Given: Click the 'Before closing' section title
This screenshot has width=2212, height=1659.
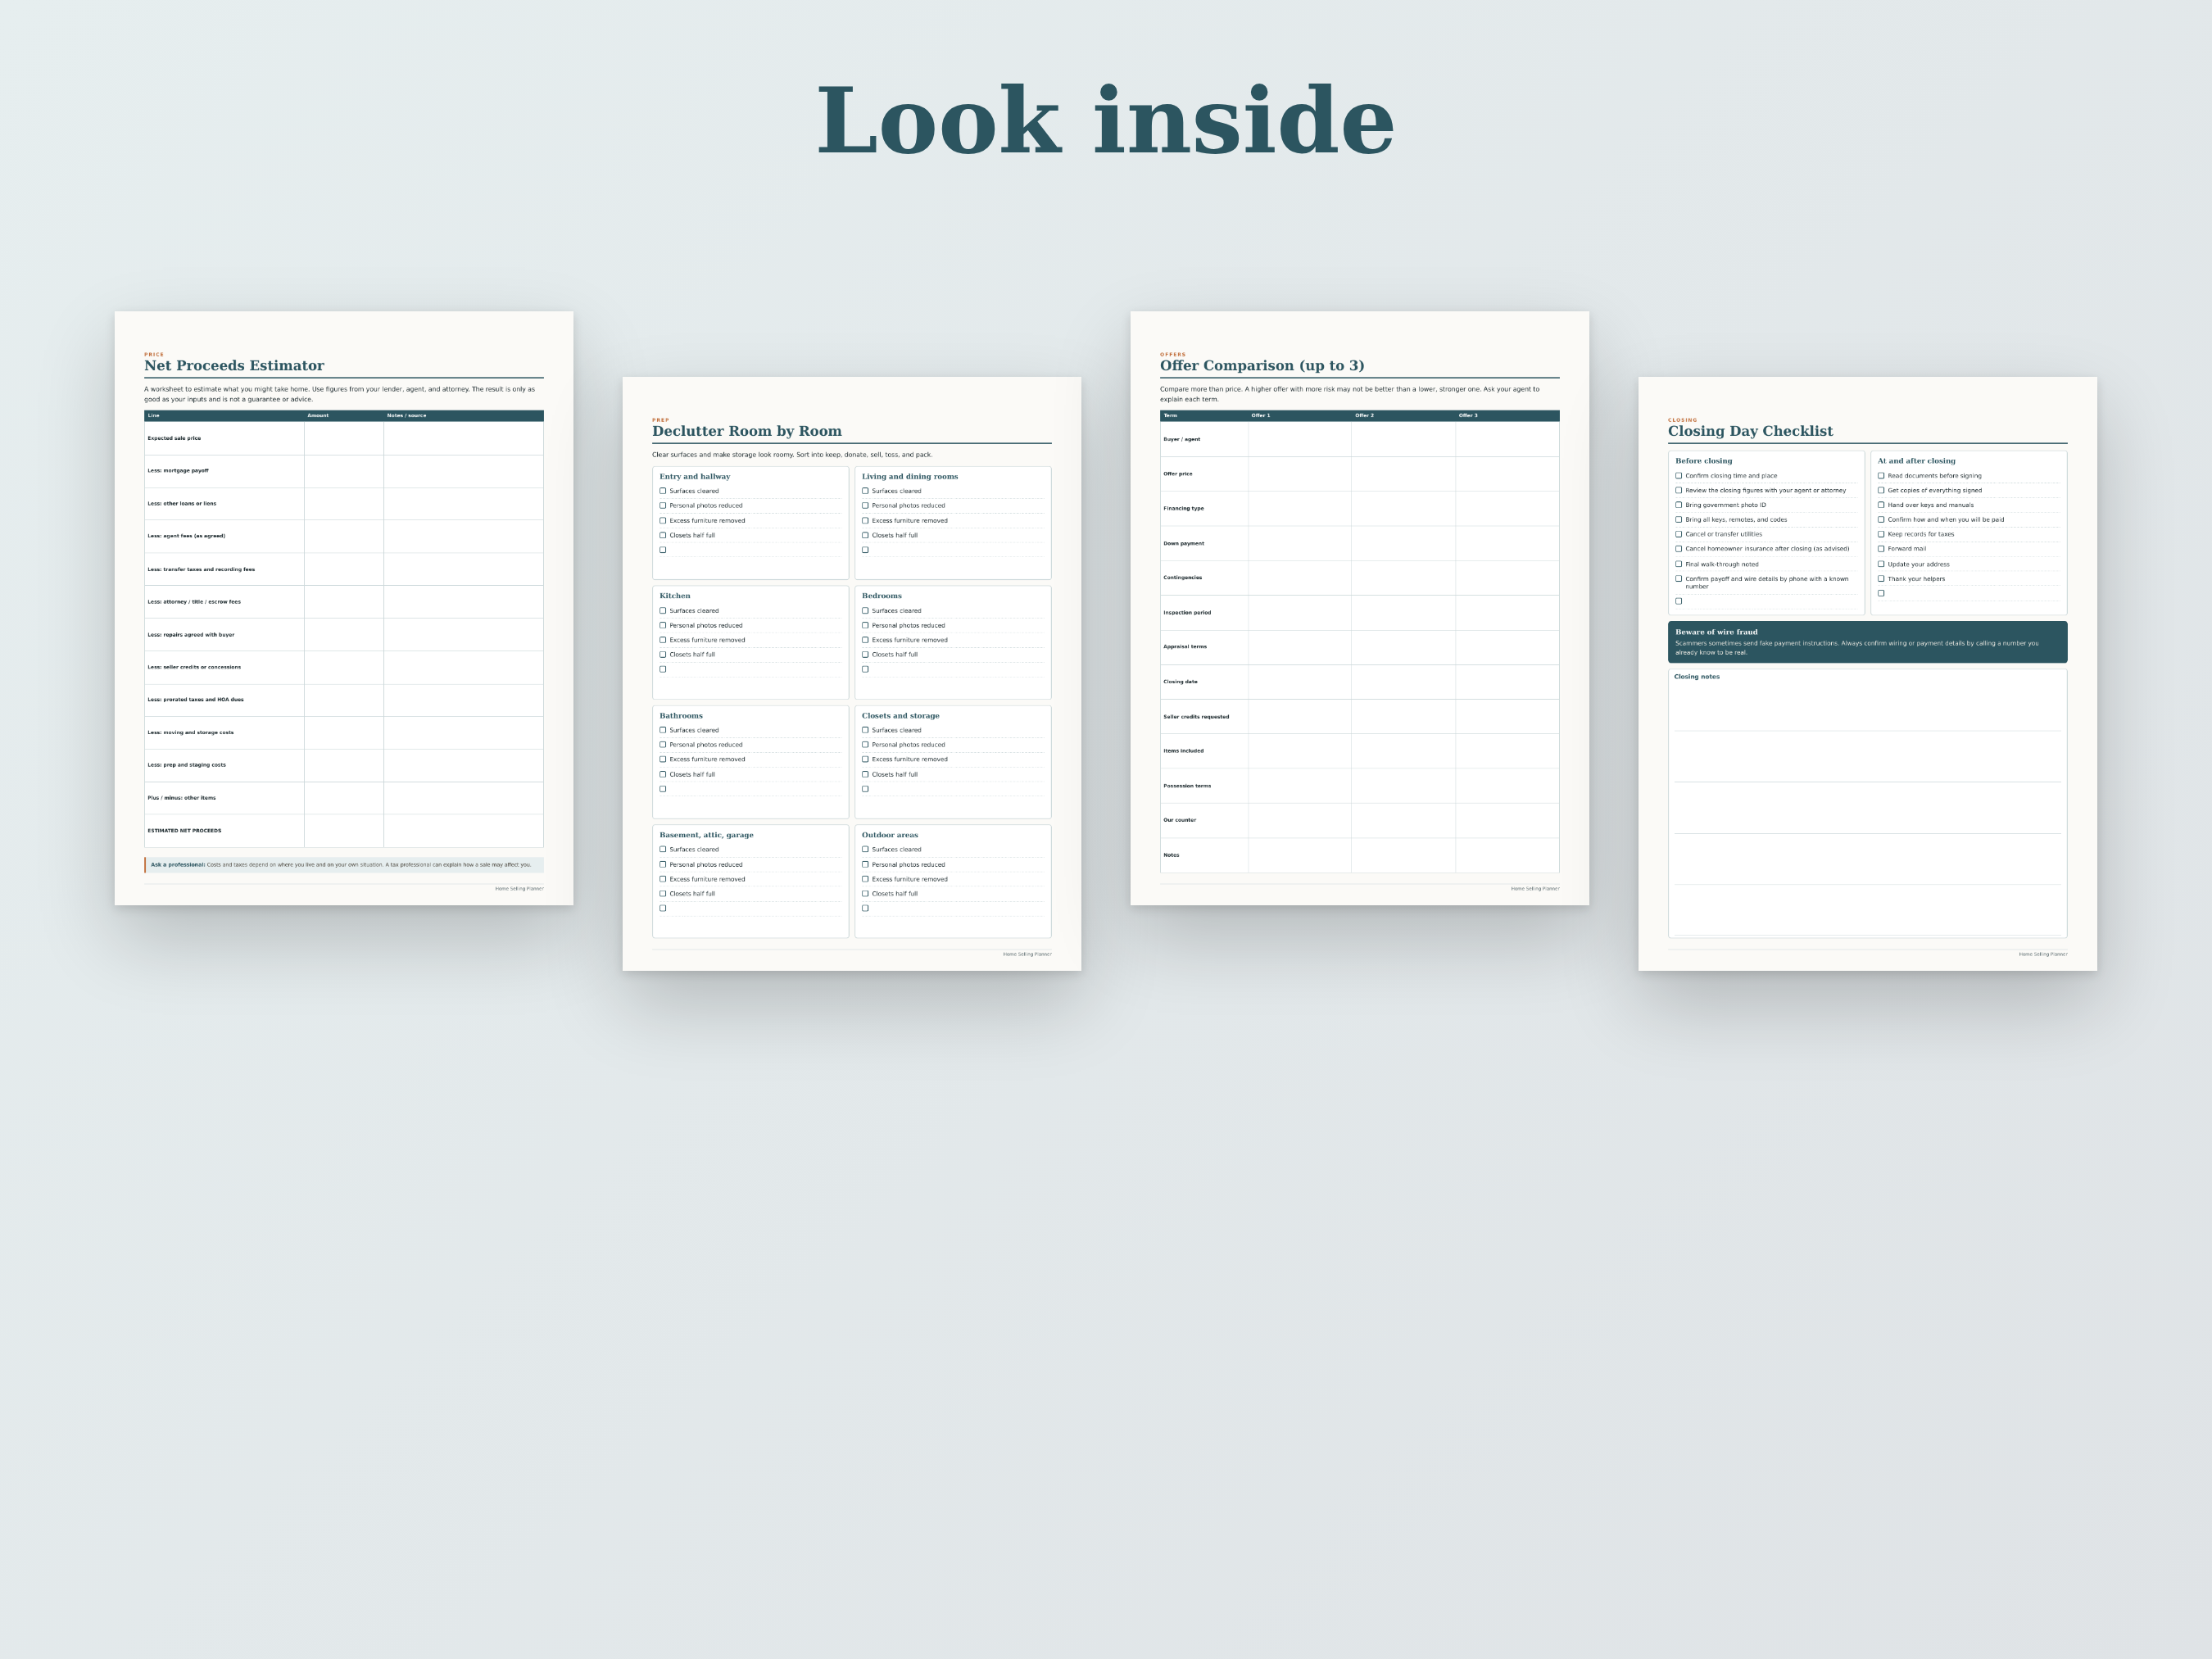Looking at the screenshot, I should tap(1704, 461).
